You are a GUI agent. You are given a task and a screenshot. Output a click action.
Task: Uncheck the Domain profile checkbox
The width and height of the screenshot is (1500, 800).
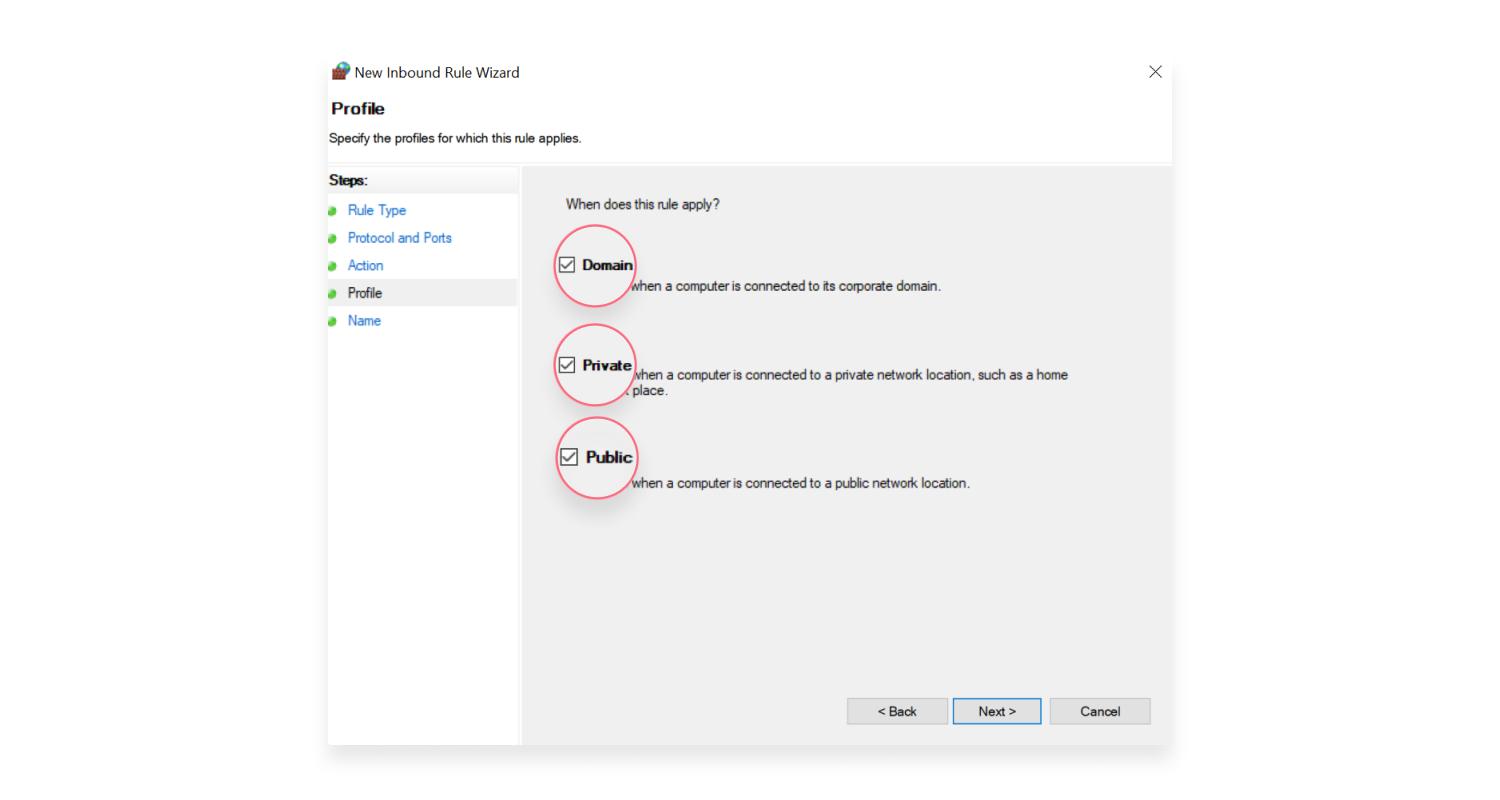point(567,265)
